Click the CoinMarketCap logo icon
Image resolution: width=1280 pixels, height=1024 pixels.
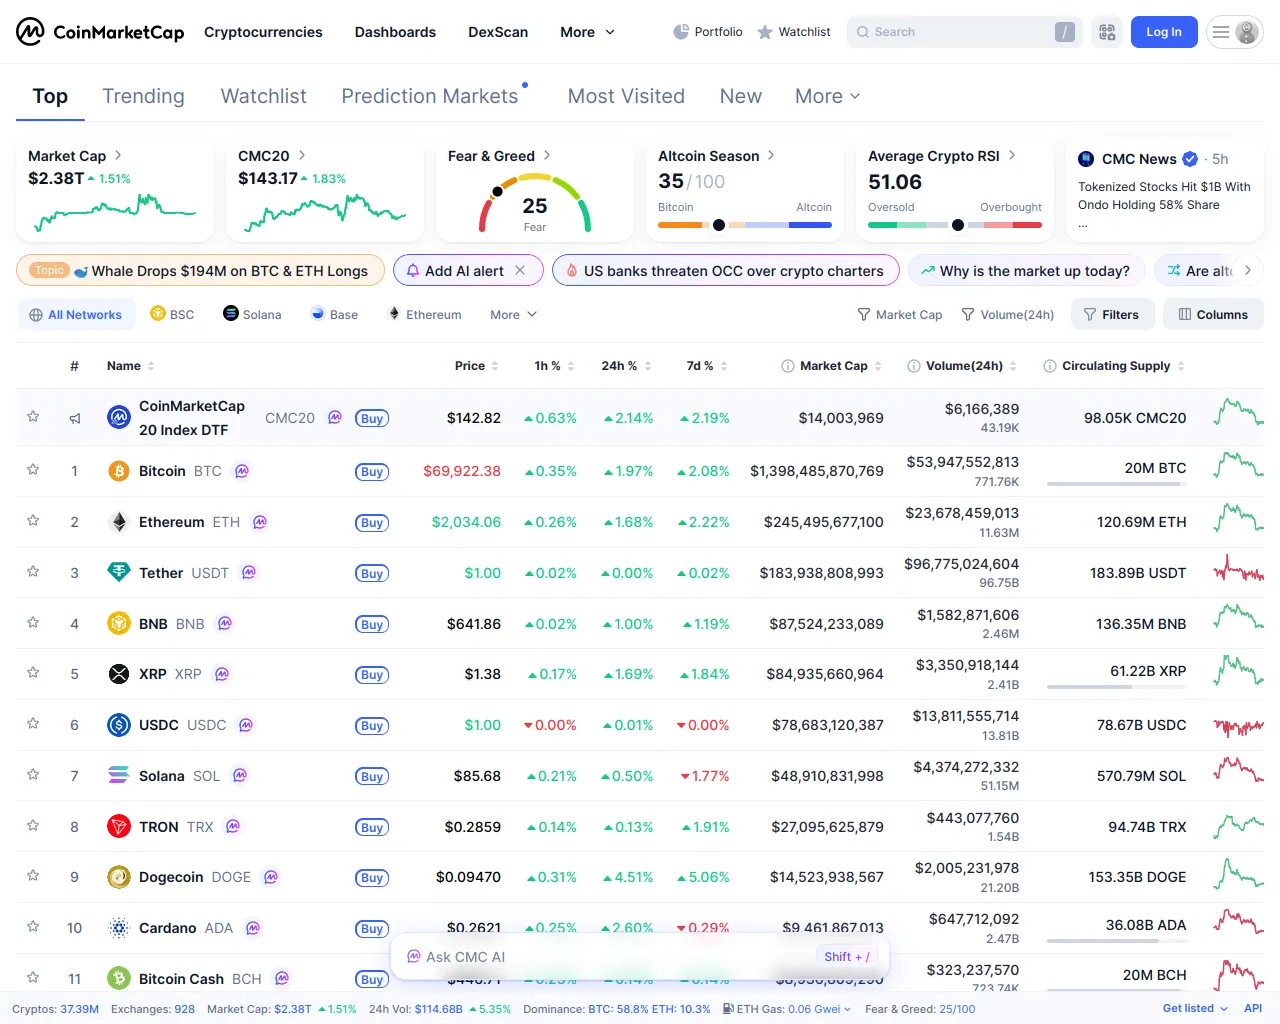click(x=30, y=32)
